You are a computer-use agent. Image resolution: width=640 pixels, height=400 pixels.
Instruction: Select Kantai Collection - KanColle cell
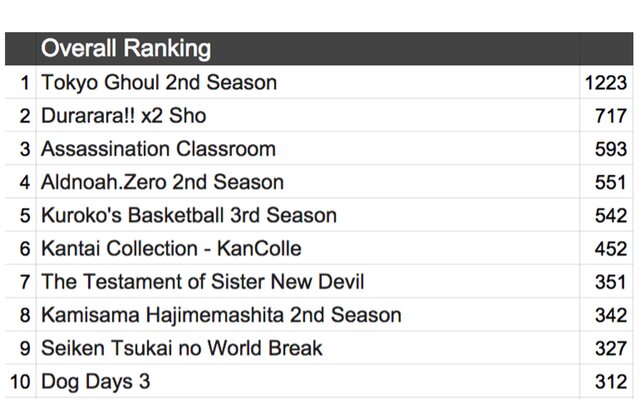[308, 248]
